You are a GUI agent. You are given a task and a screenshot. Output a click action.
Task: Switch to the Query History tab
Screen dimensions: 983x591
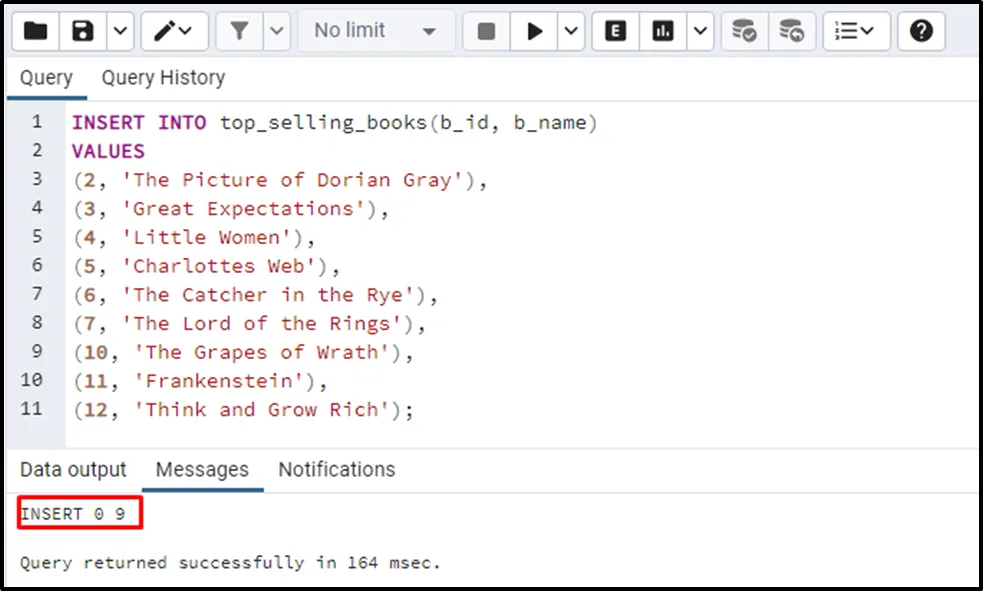pos(163,78)
